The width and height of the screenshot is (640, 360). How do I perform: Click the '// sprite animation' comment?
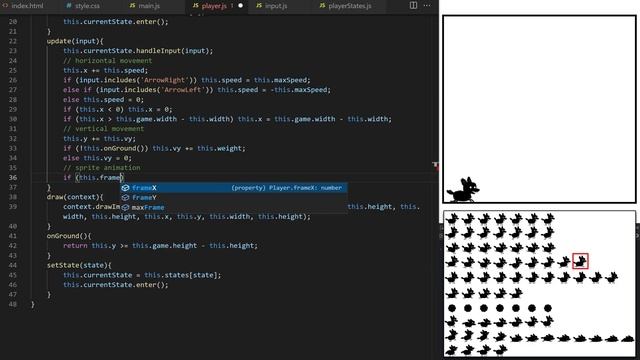click(102, 168)
